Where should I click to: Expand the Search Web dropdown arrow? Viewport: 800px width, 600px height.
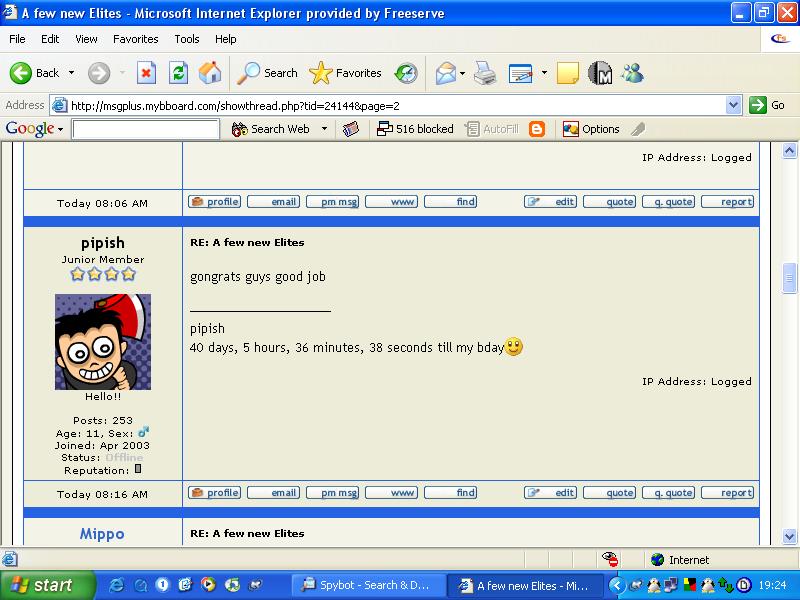(324, 129)
